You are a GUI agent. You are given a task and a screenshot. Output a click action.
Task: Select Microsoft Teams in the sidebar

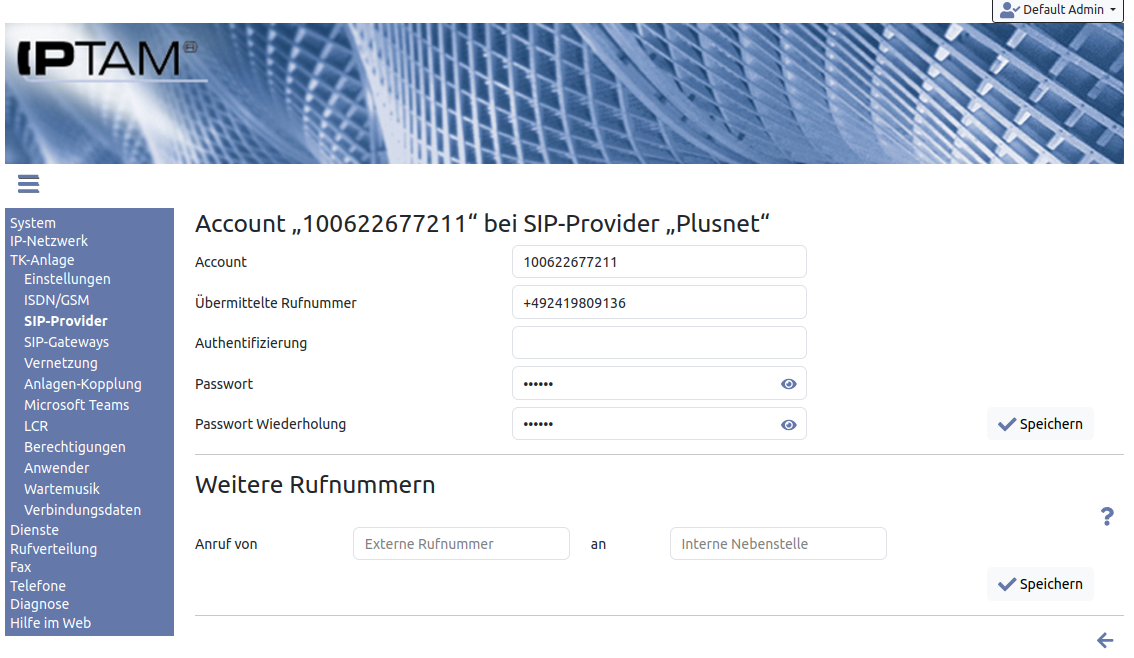76,405
